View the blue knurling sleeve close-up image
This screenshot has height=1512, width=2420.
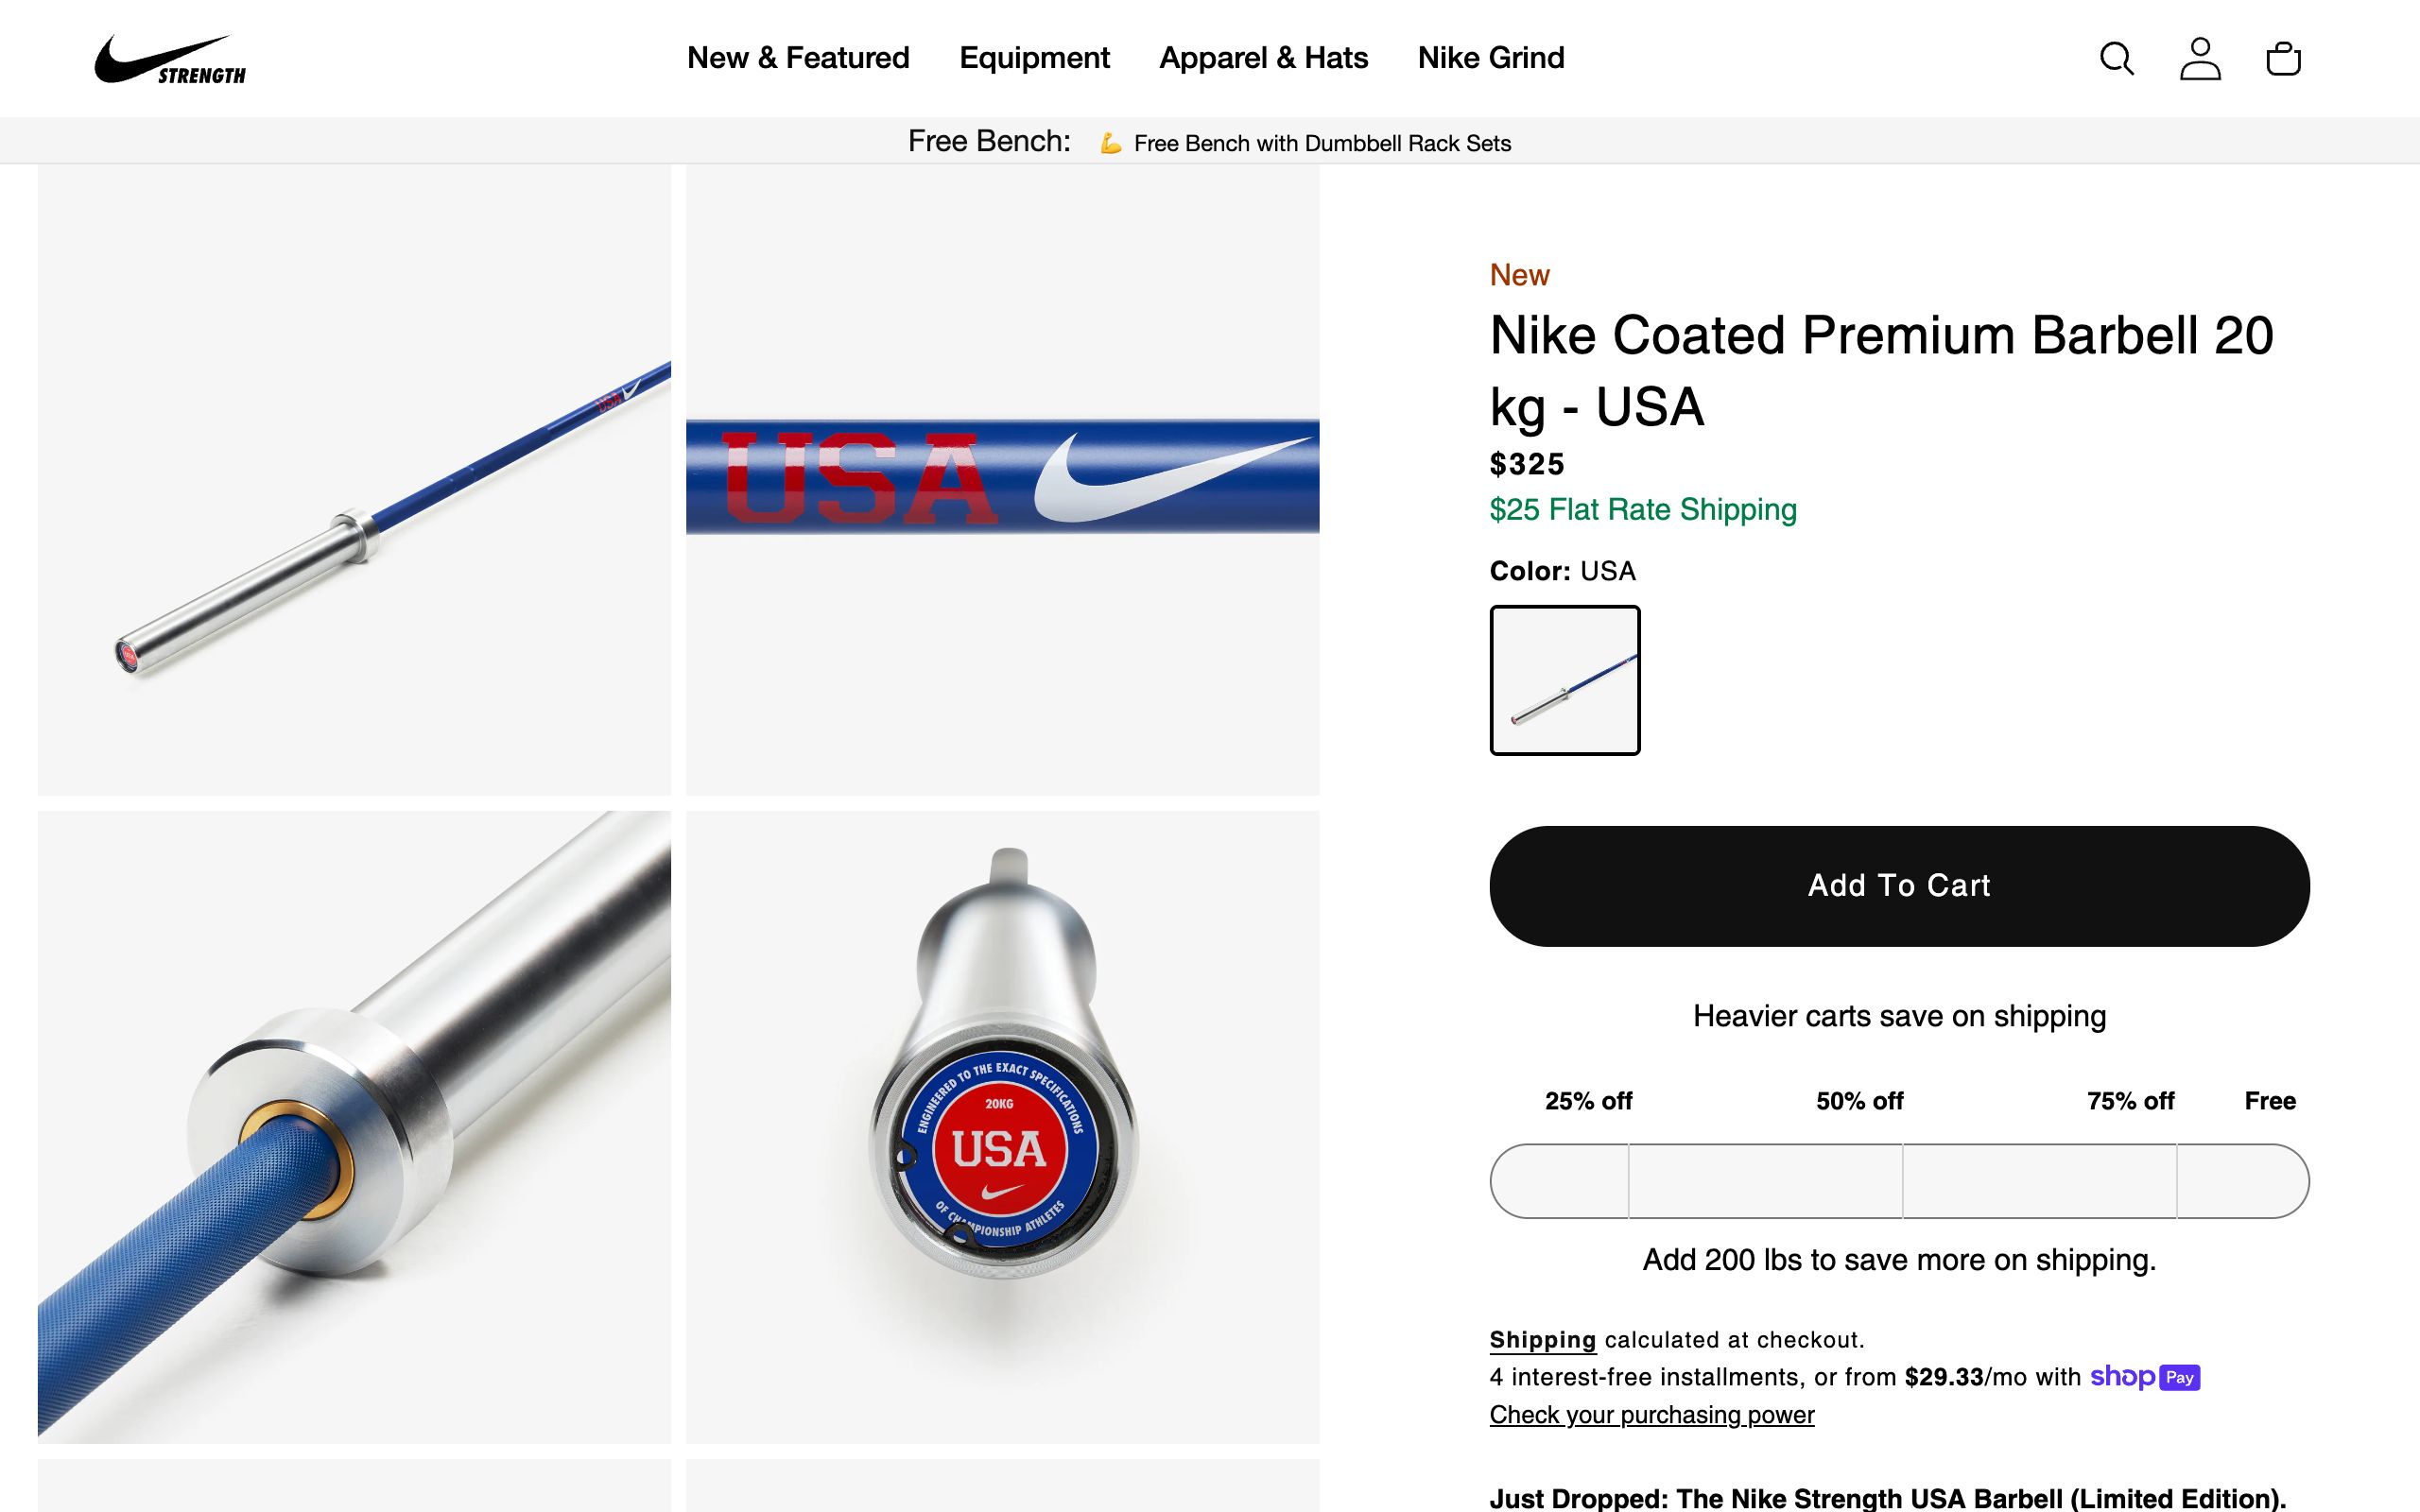tap(354, 1127)
